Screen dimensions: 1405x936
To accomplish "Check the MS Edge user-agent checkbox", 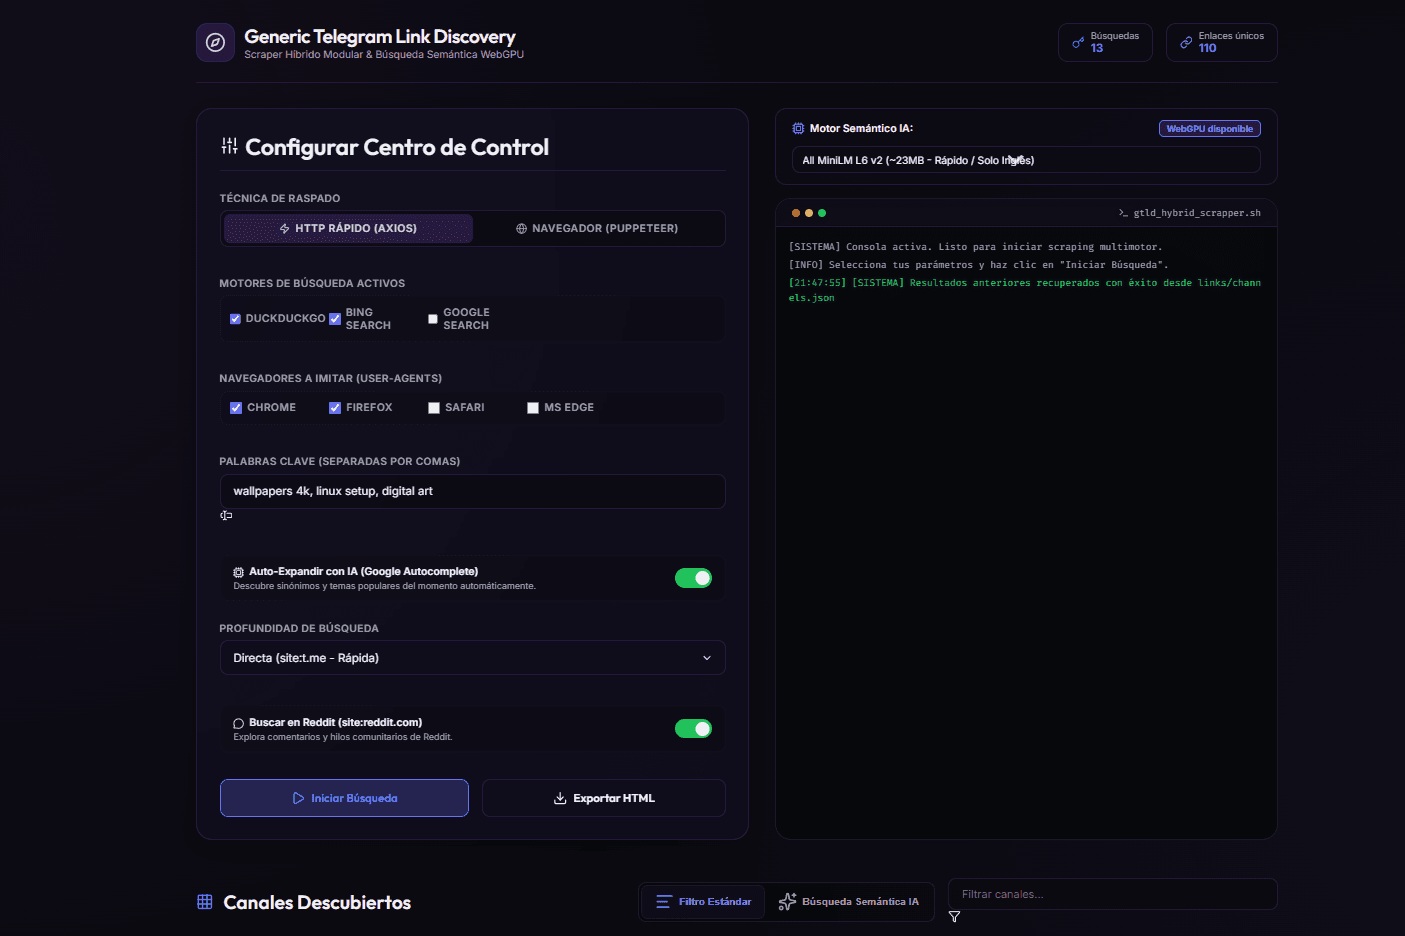I will pyautogui.click(x=533, y=408).
